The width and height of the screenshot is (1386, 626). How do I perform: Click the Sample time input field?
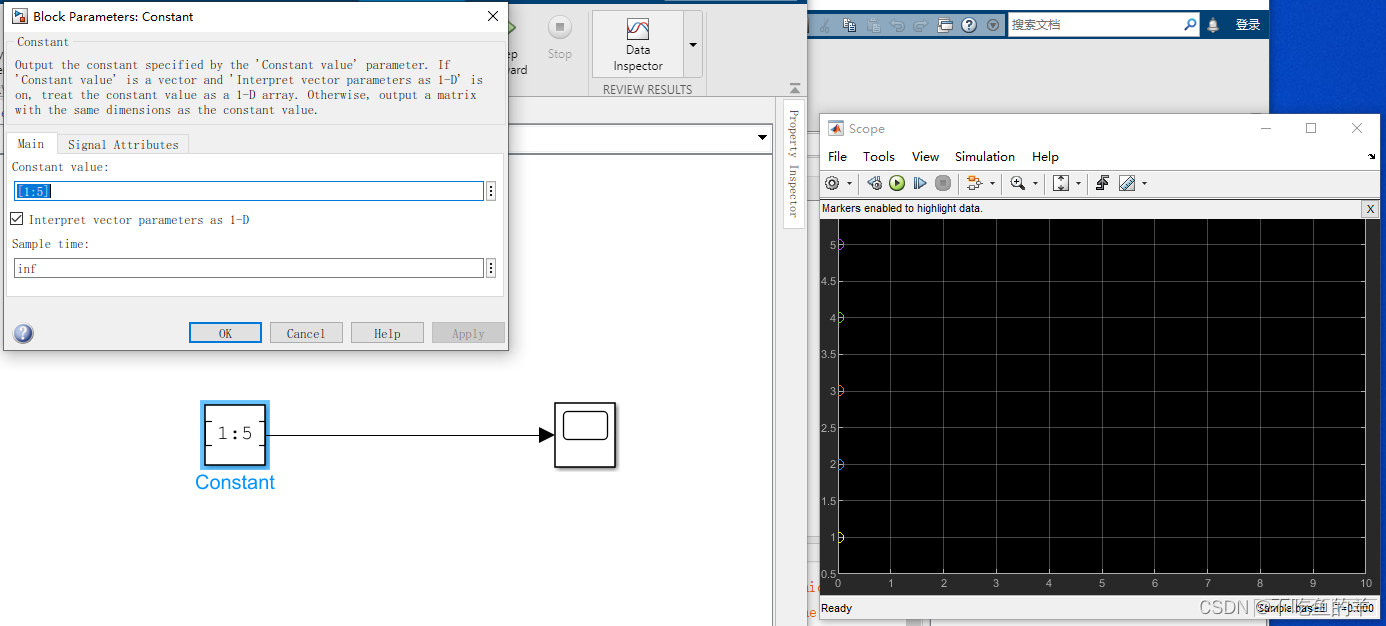coord(249,268)
